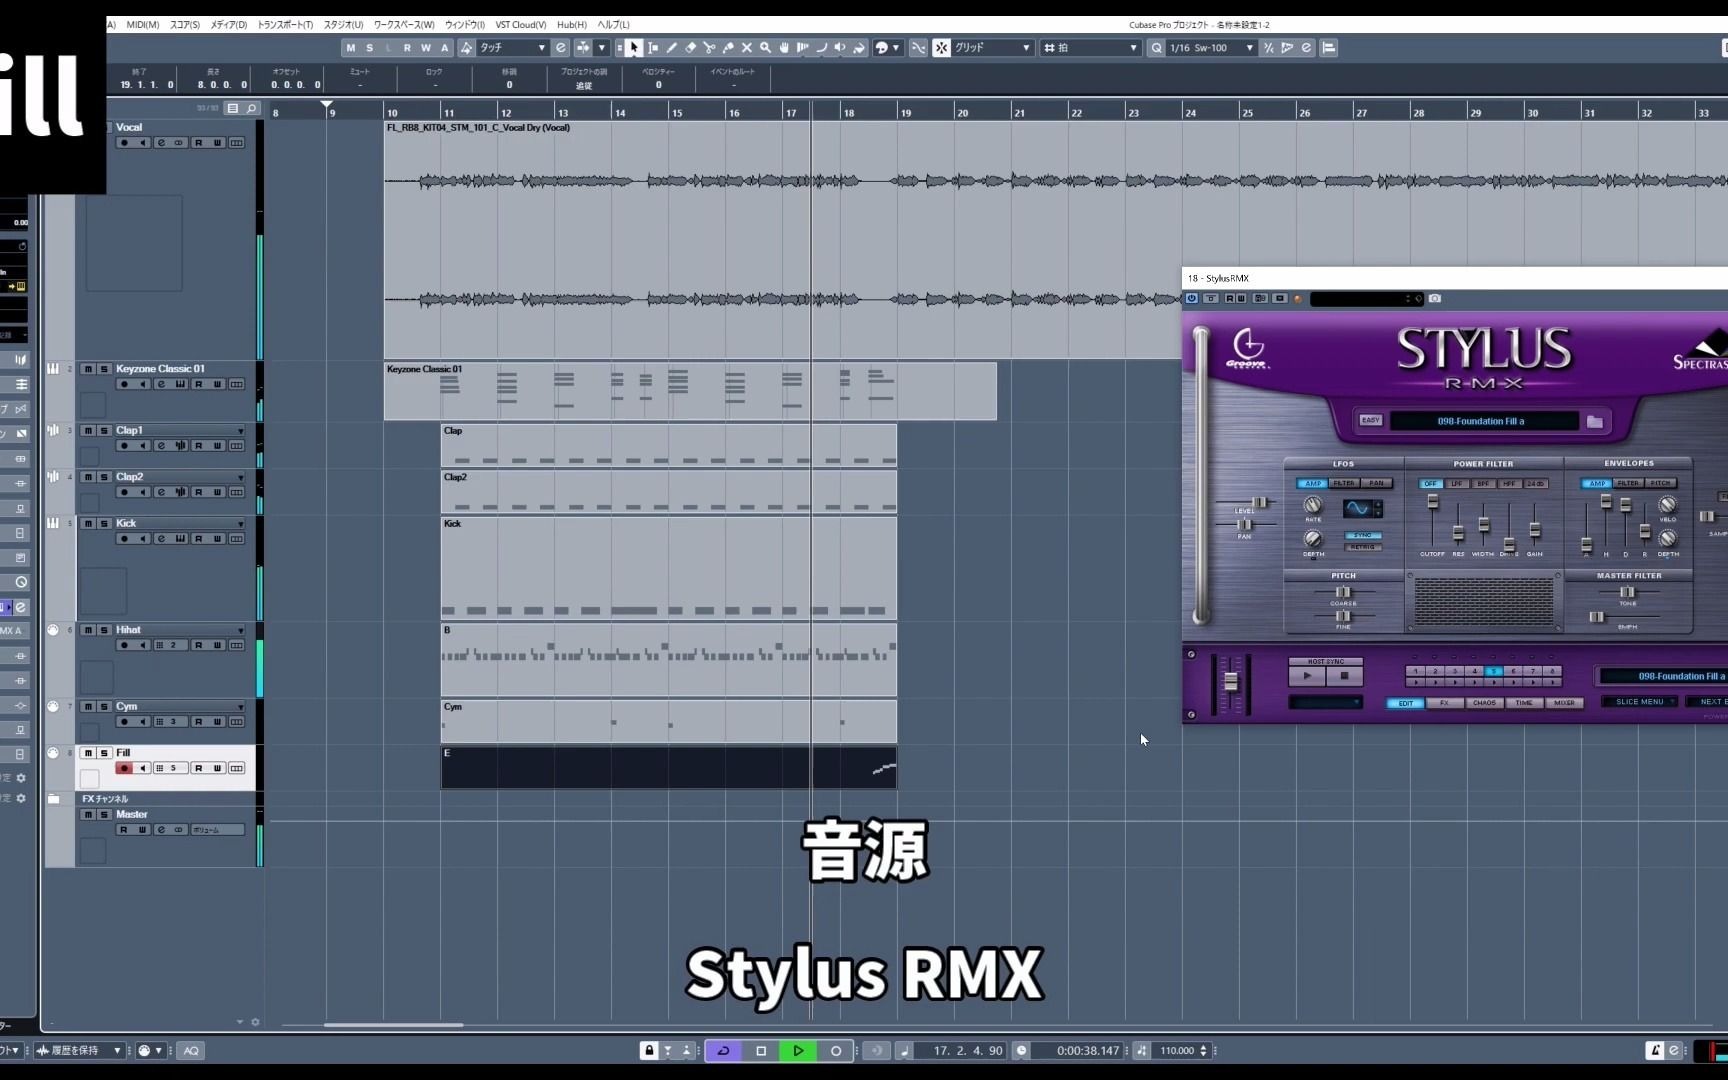Select the Range Selection tool
Image resolution: width=1728 pixels, height=1080 pixels.
(x=653, y=47)
